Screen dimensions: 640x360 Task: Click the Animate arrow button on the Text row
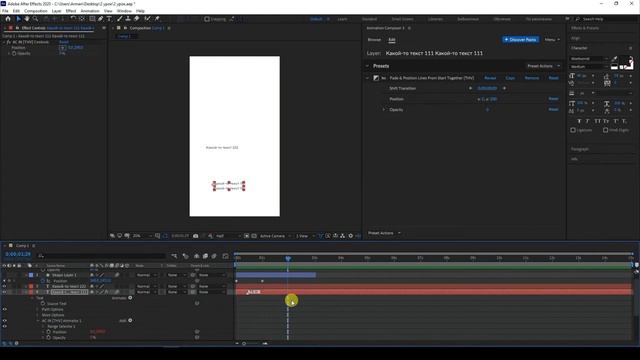point(130,298)
